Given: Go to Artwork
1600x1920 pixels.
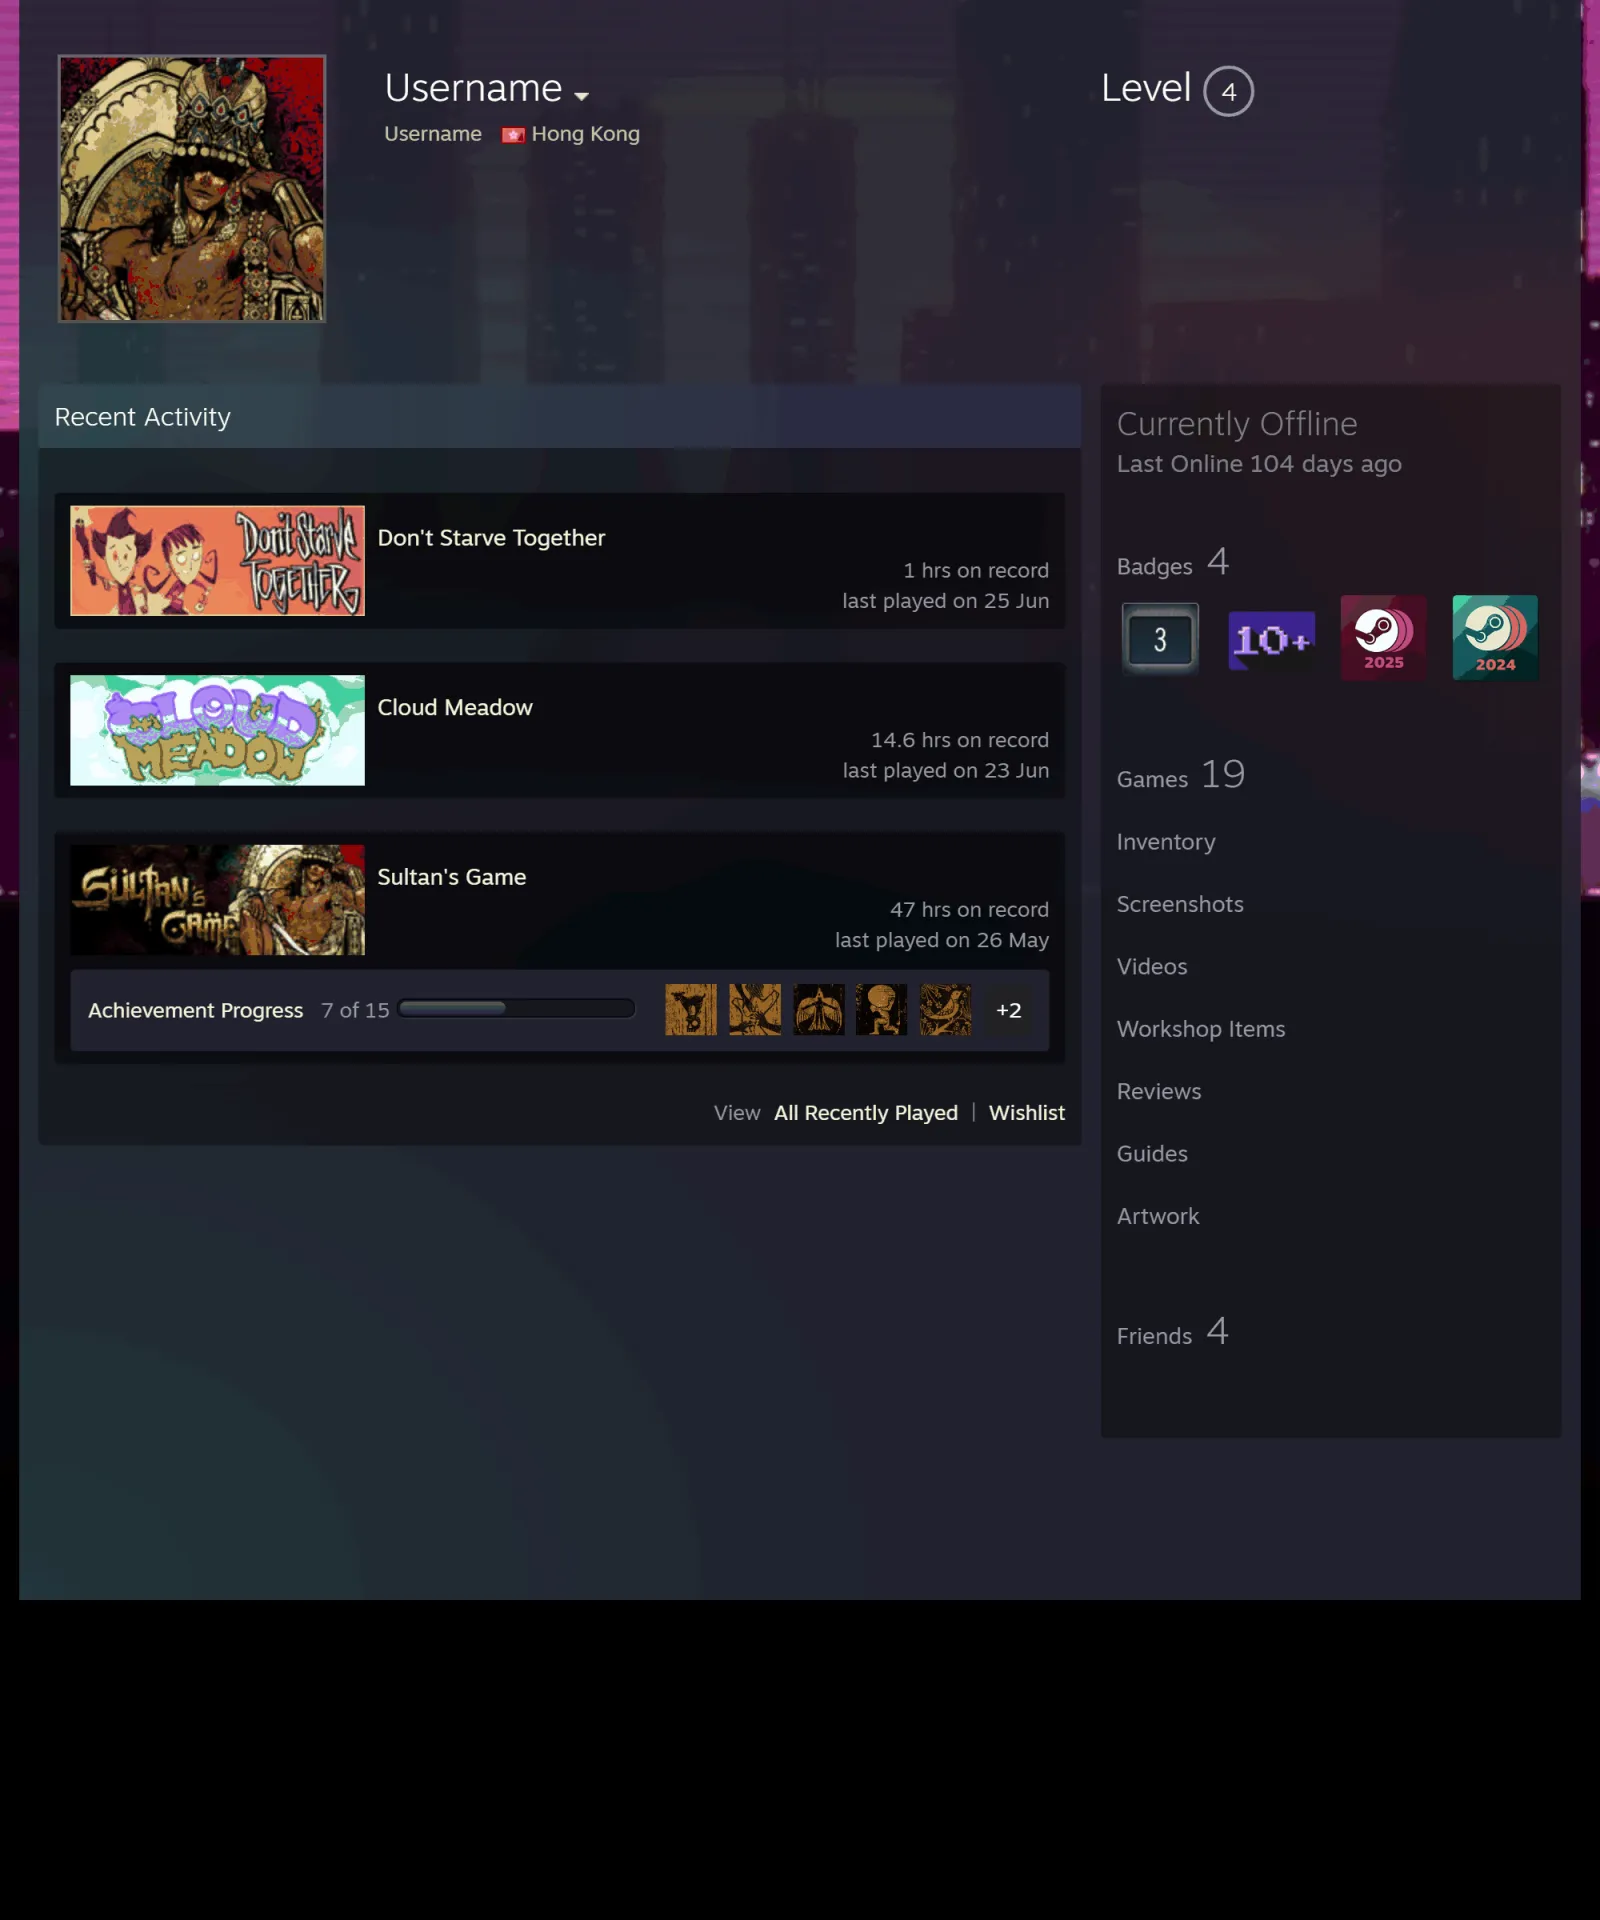Looking at the screenshot, I should pos(1158,1216).
